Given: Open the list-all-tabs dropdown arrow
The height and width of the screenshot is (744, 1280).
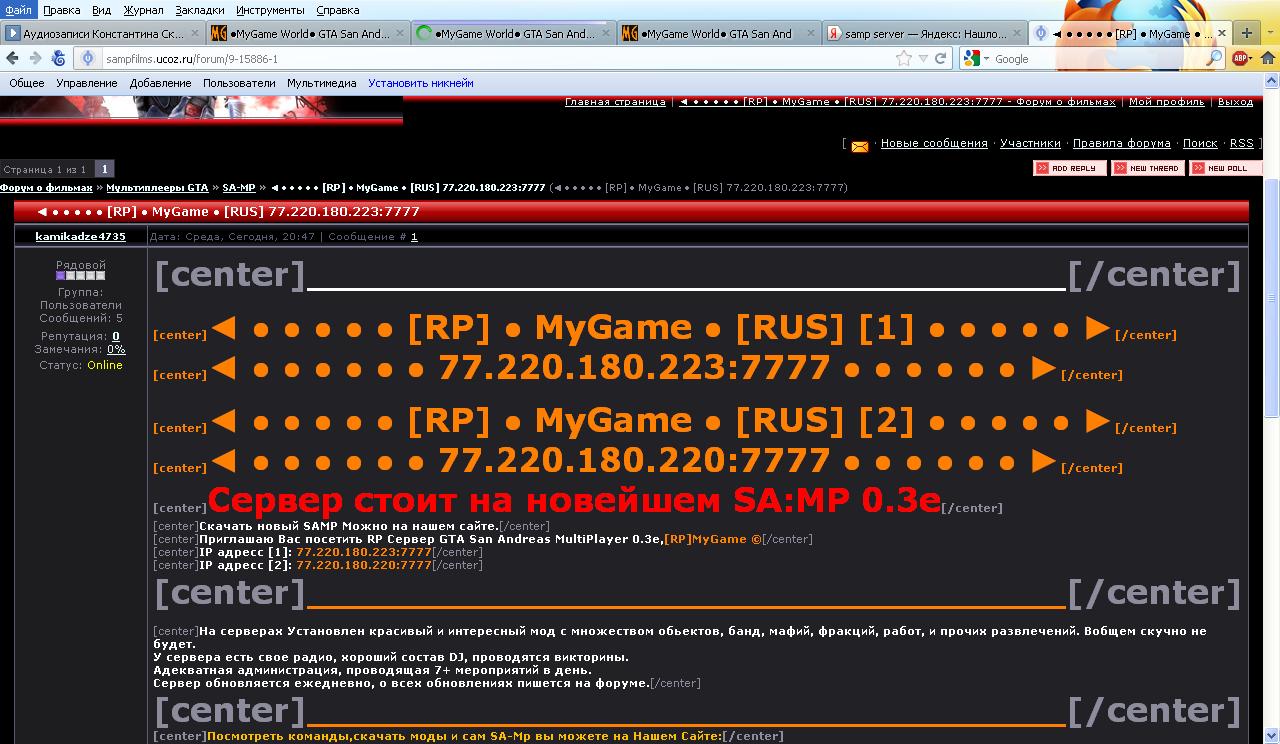Looking at the screenshot, I should coord(1269,33).
